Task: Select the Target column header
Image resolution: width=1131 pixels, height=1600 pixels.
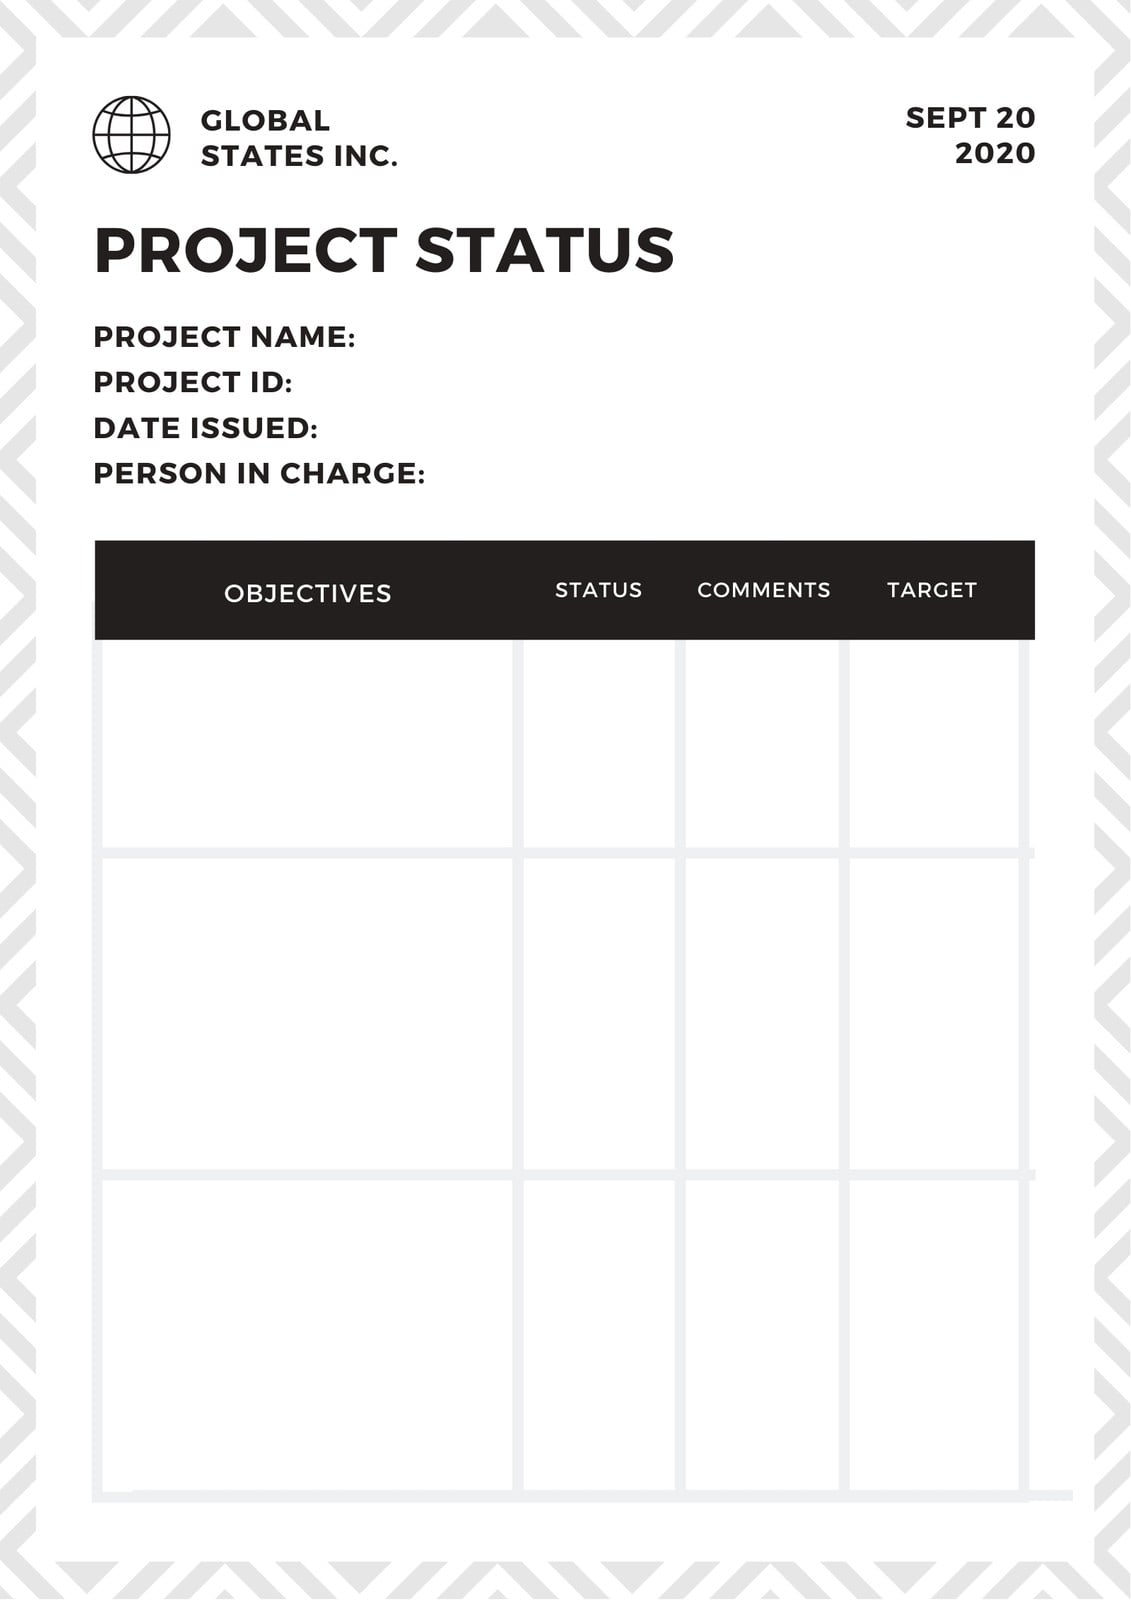Action: pyautogui.click(x=932, y=590)
